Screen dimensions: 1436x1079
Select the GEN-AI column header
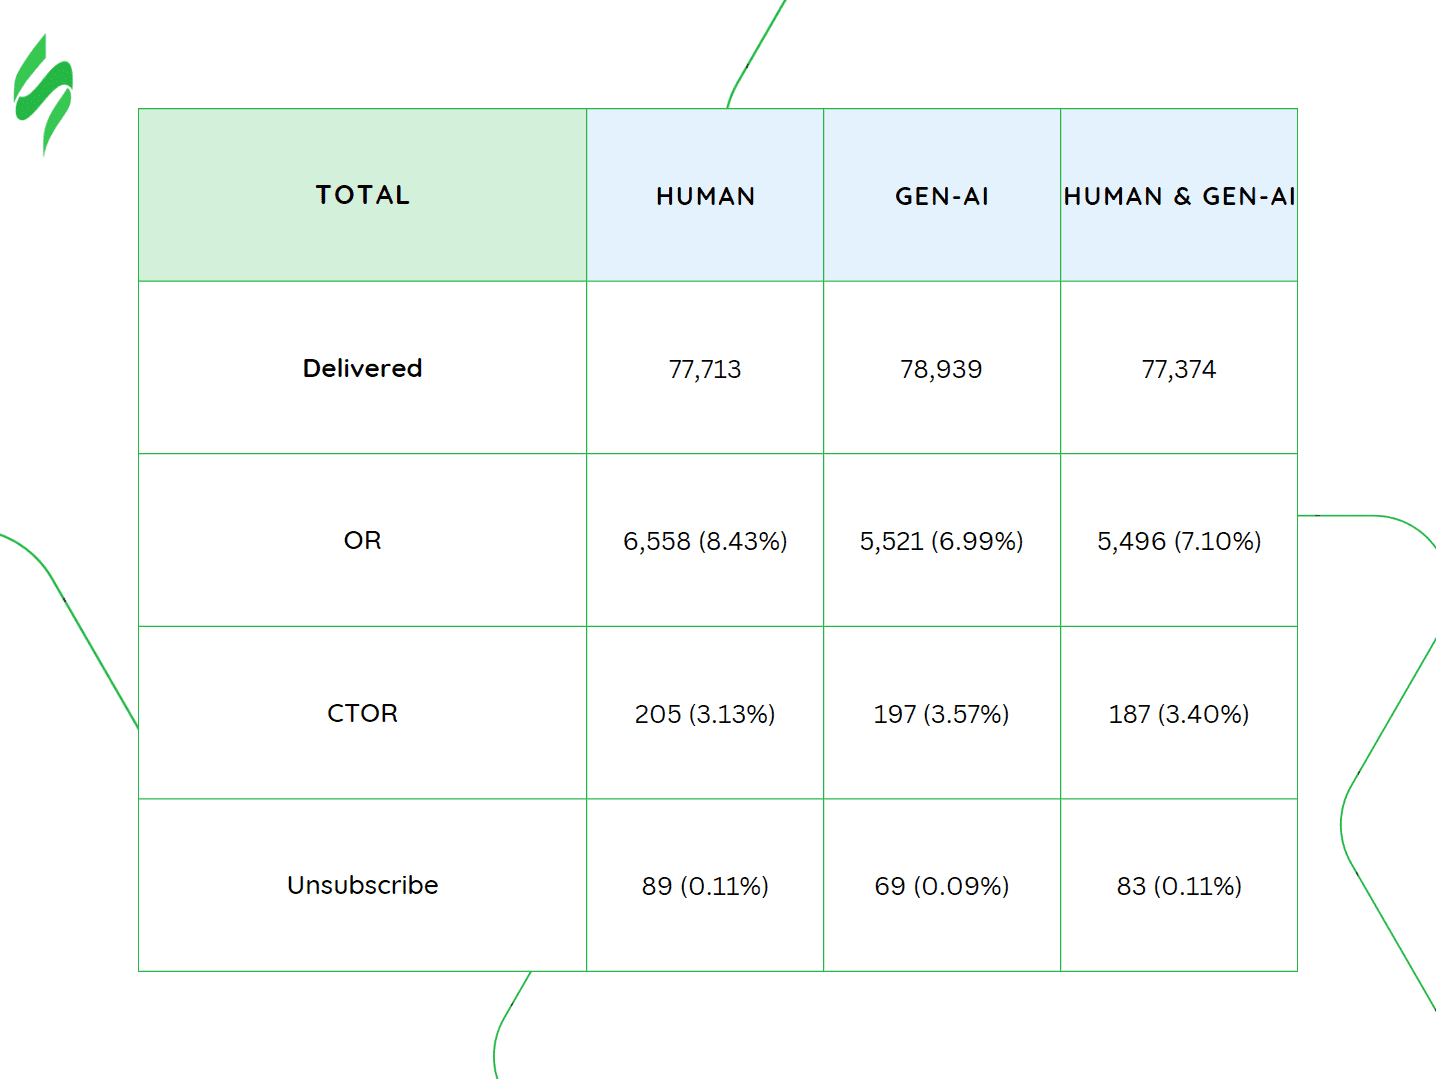point(941,196)
